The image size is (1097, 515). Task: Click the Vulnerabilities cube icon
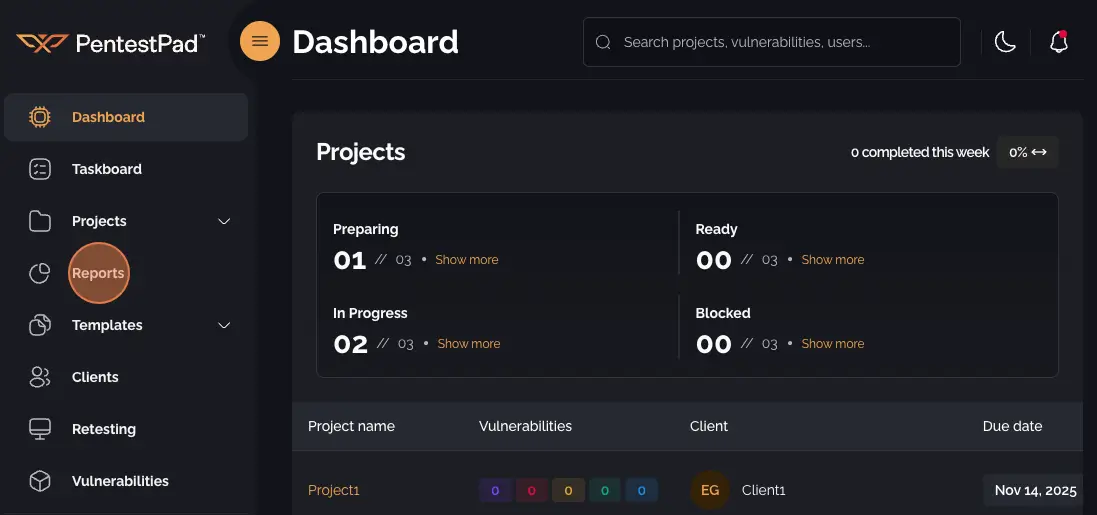[40, 481]
